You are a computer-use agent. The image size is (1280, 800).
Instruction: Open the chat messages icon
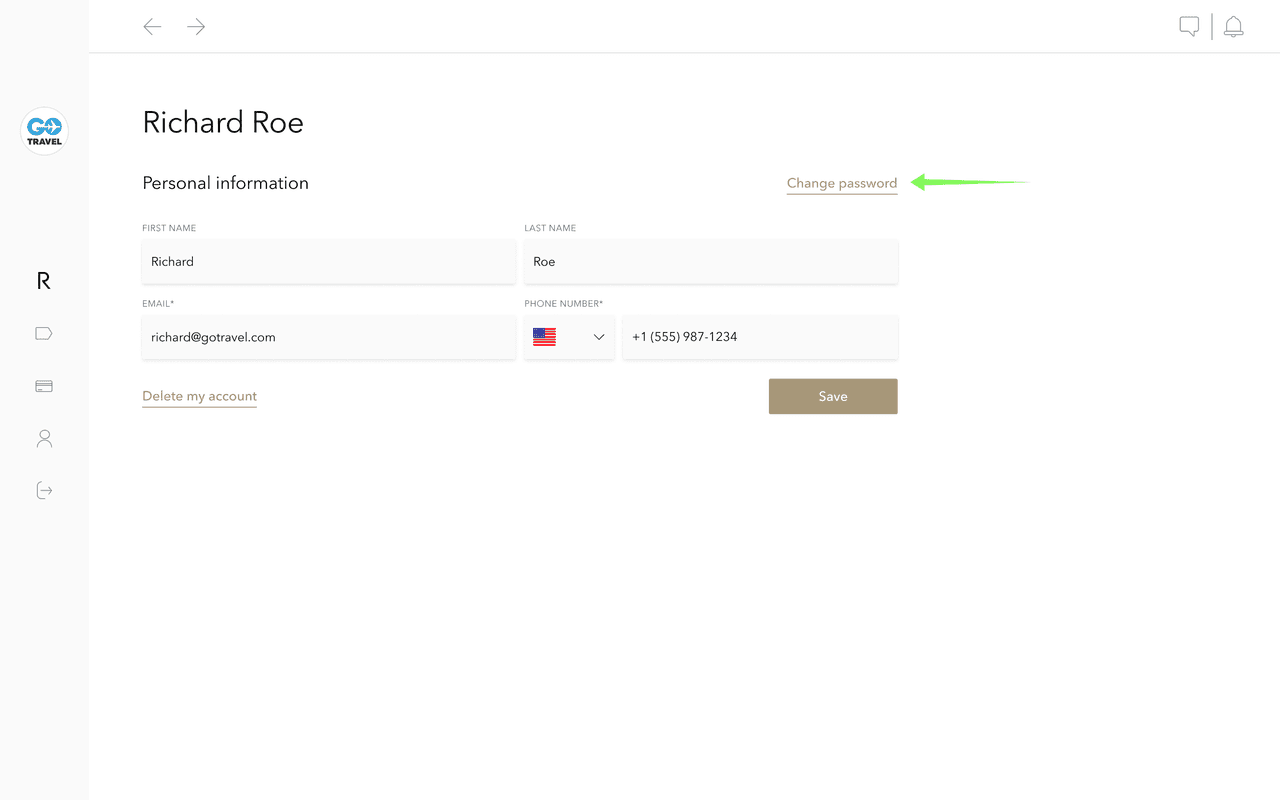point(1189,27)
